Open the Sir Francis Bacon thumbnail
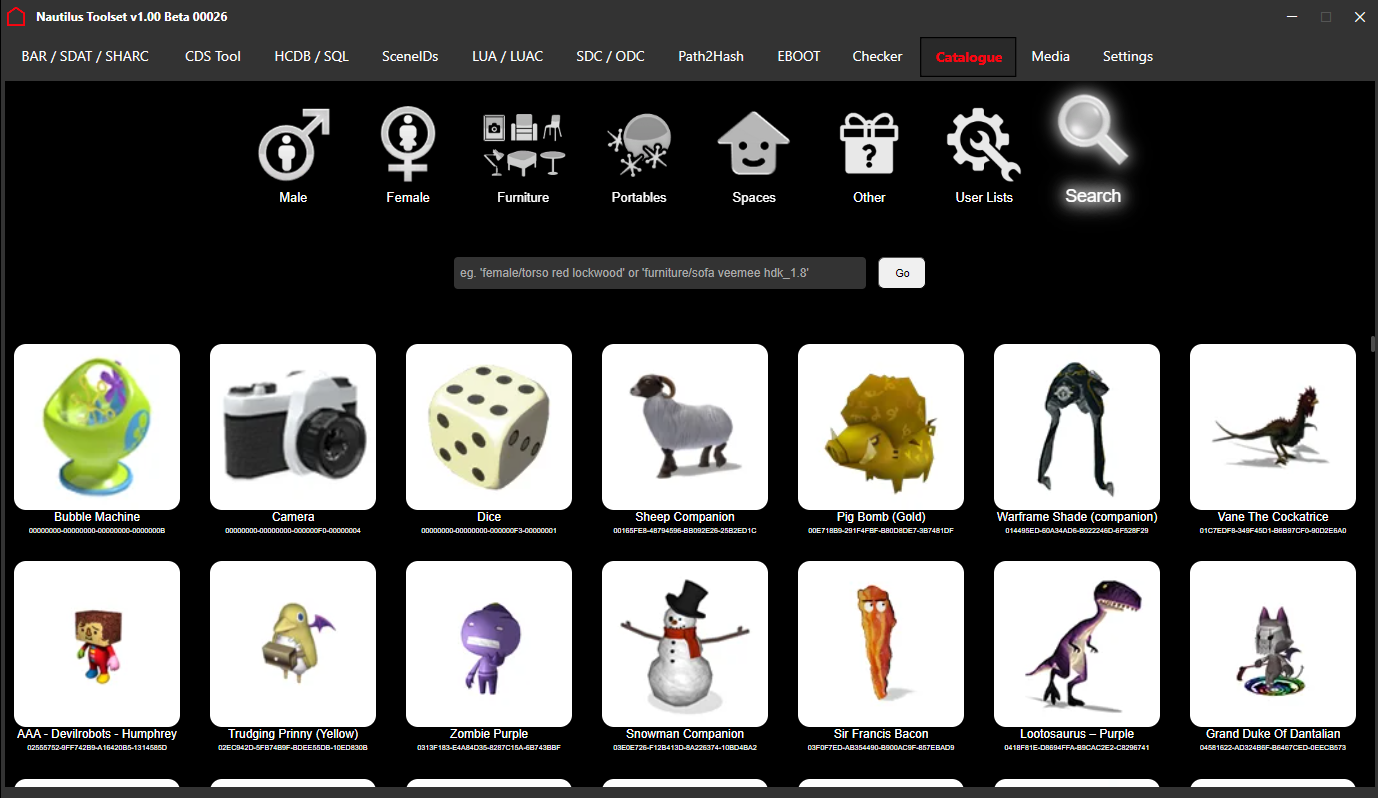 pos(881,644)
